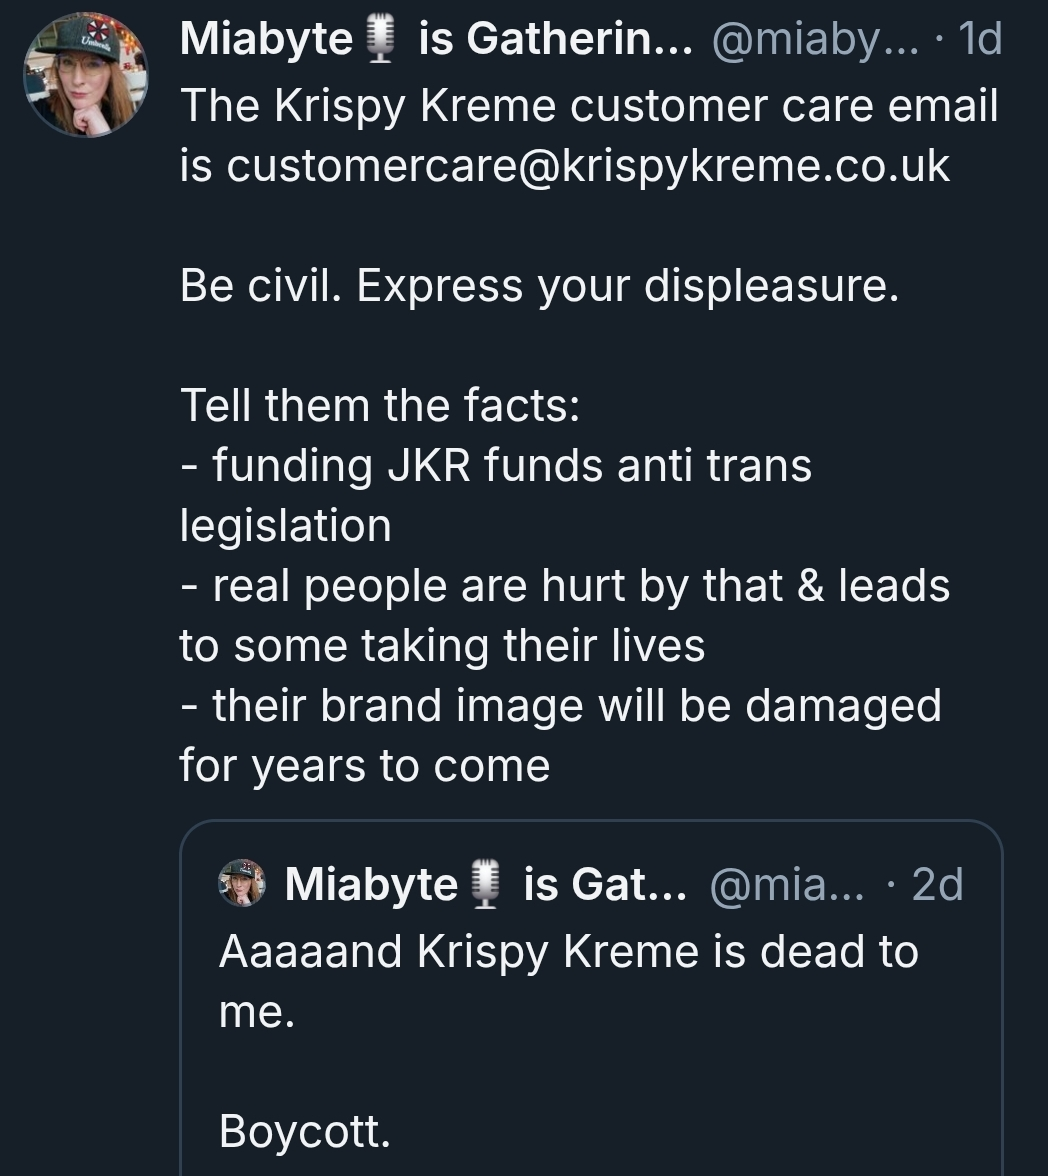Click "Be civil. Express your displeasure." text
1048x1176 pixels.
539,286
